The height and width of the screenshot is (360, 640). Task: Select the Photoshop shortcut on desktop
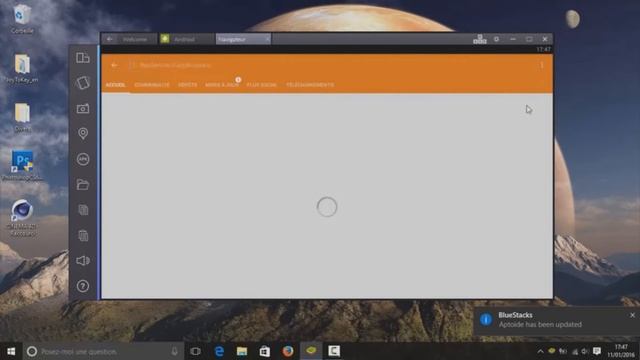(22, 165)
